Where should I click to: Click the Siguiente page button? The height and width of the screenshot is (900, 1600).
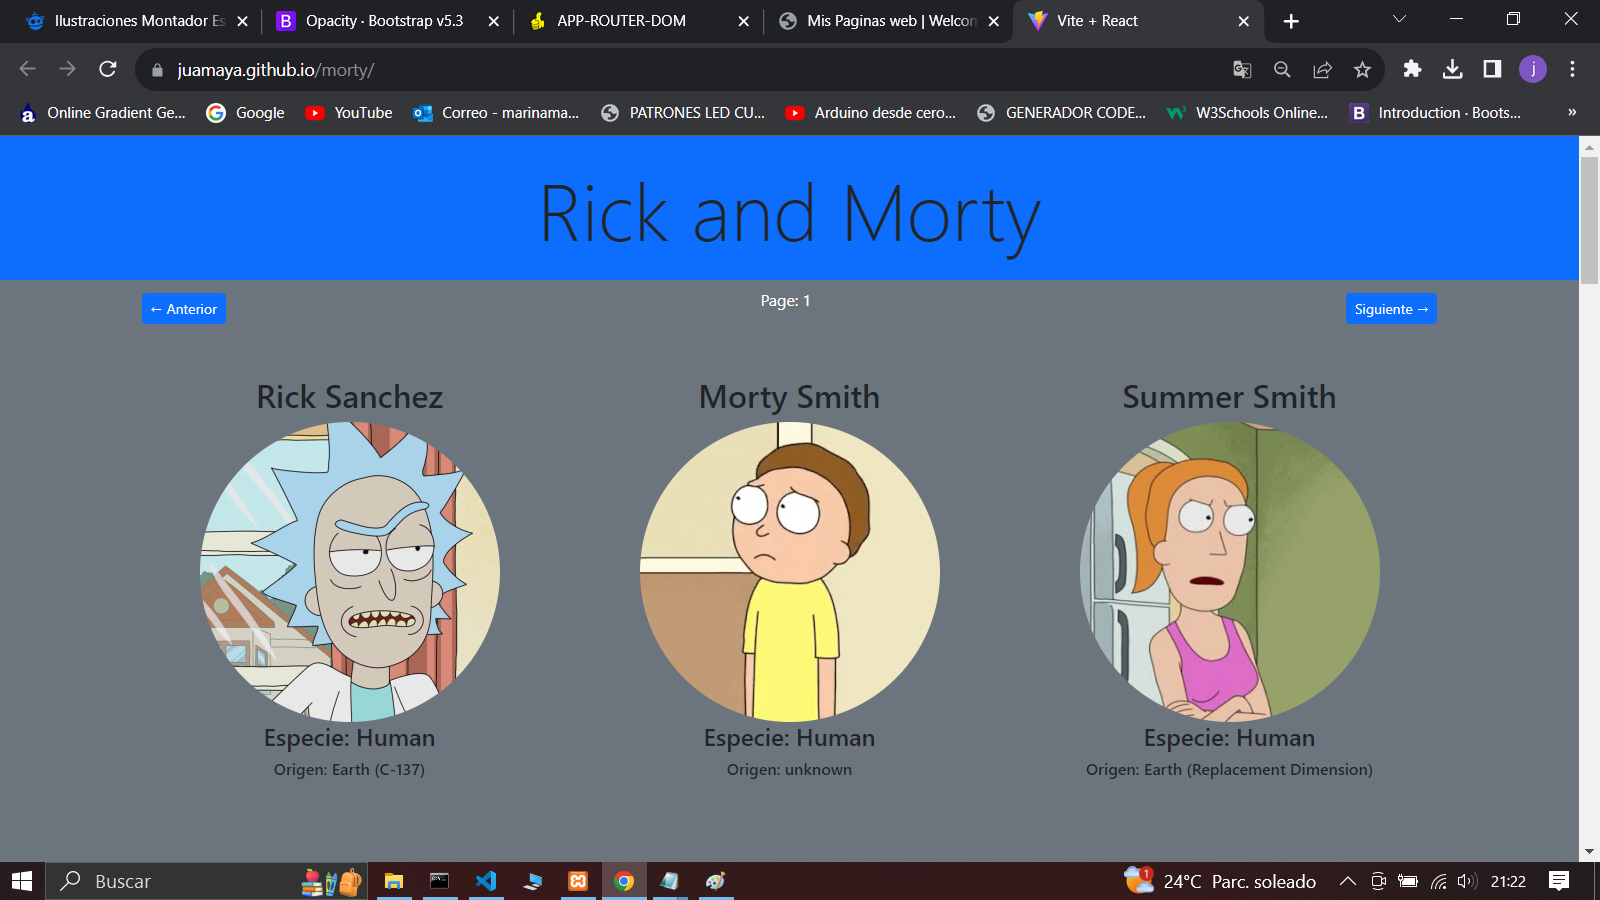[x=1391, y=309]
